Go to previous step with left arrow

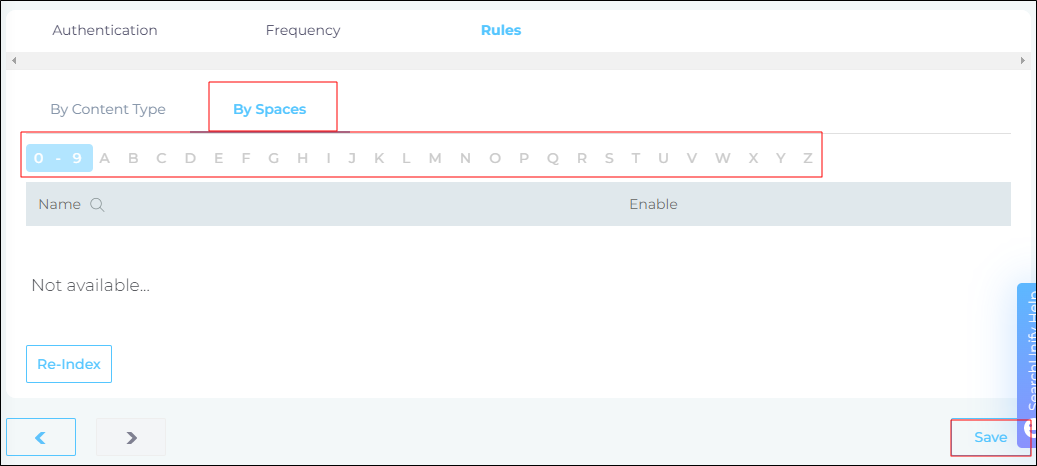tap(41, 437)
